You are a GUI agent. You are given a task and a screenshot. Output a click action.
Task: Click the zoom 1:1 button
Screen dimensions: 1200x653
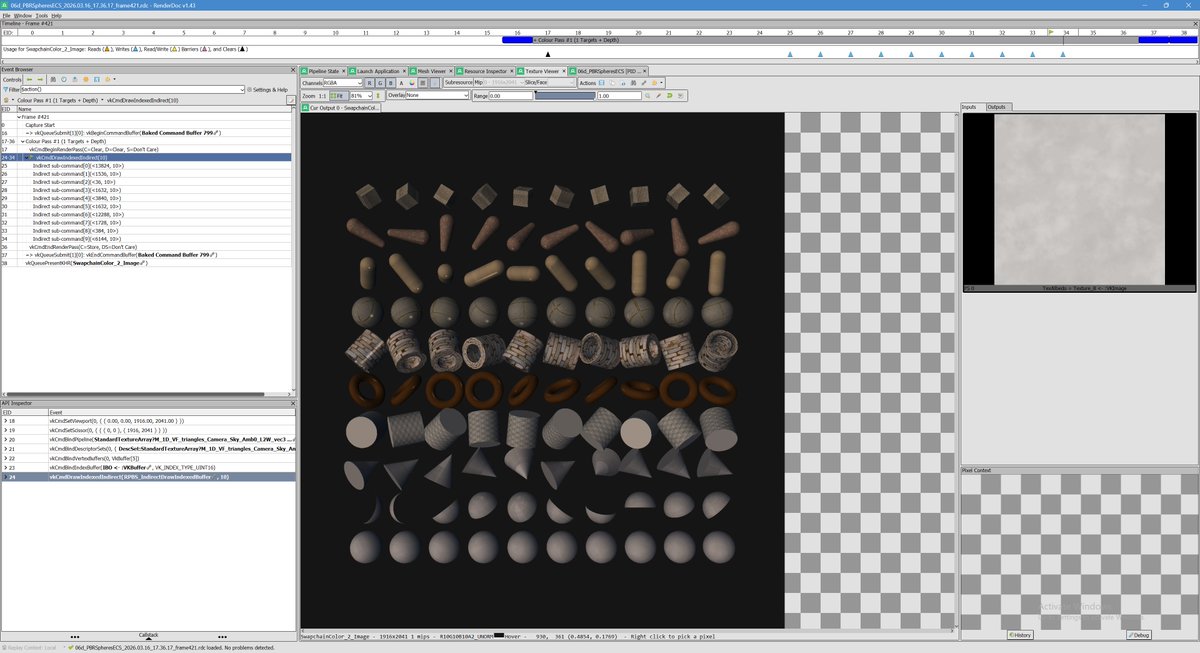pos(323,95)
